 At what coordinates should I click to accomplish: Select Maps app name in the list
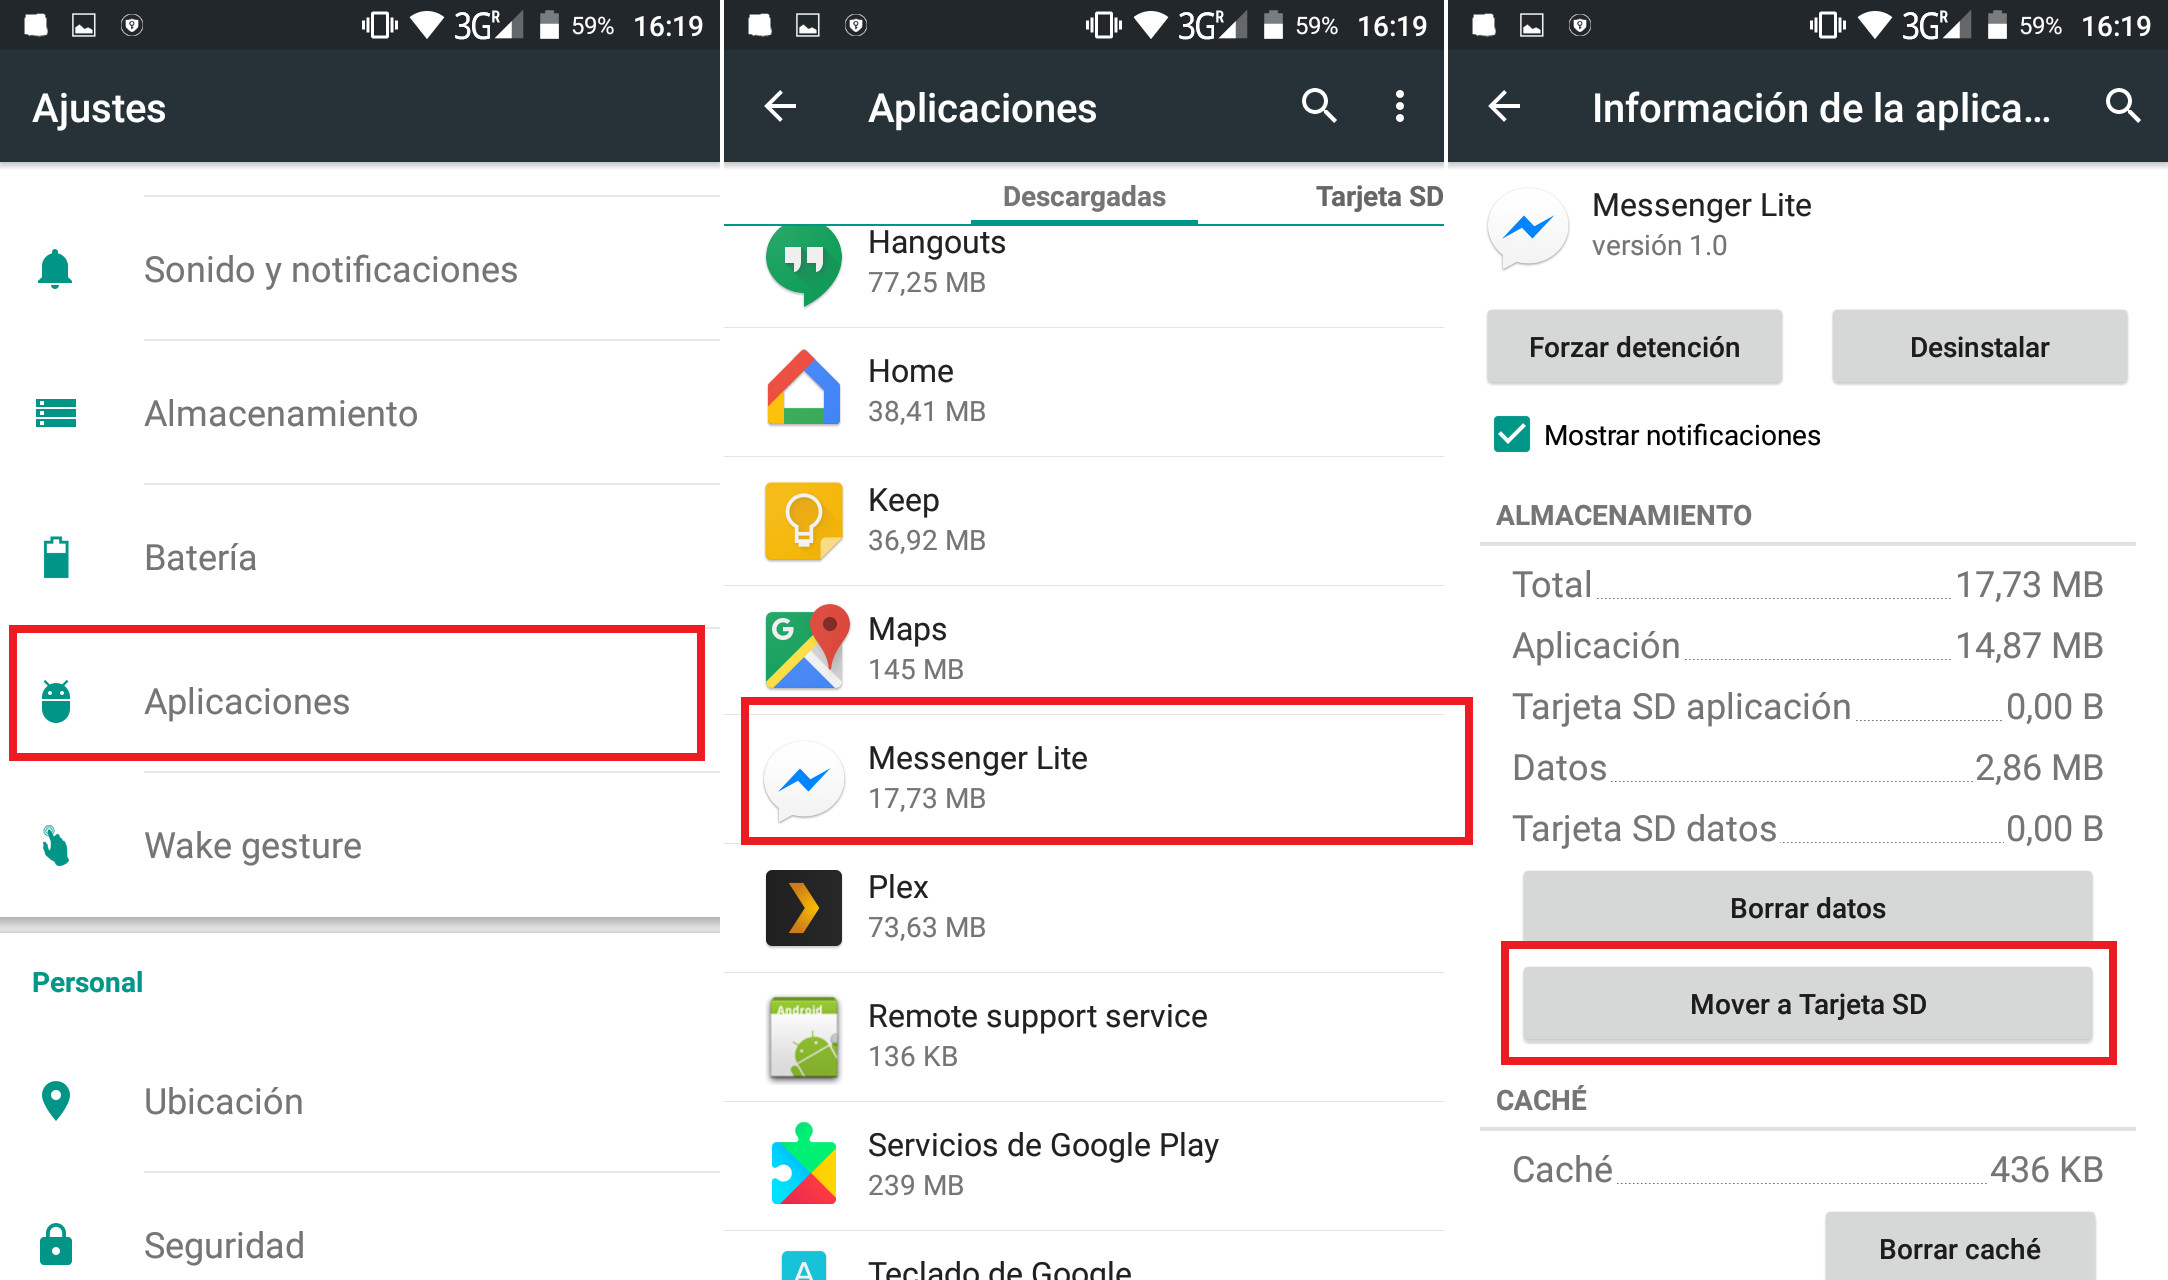click(907, 629)
